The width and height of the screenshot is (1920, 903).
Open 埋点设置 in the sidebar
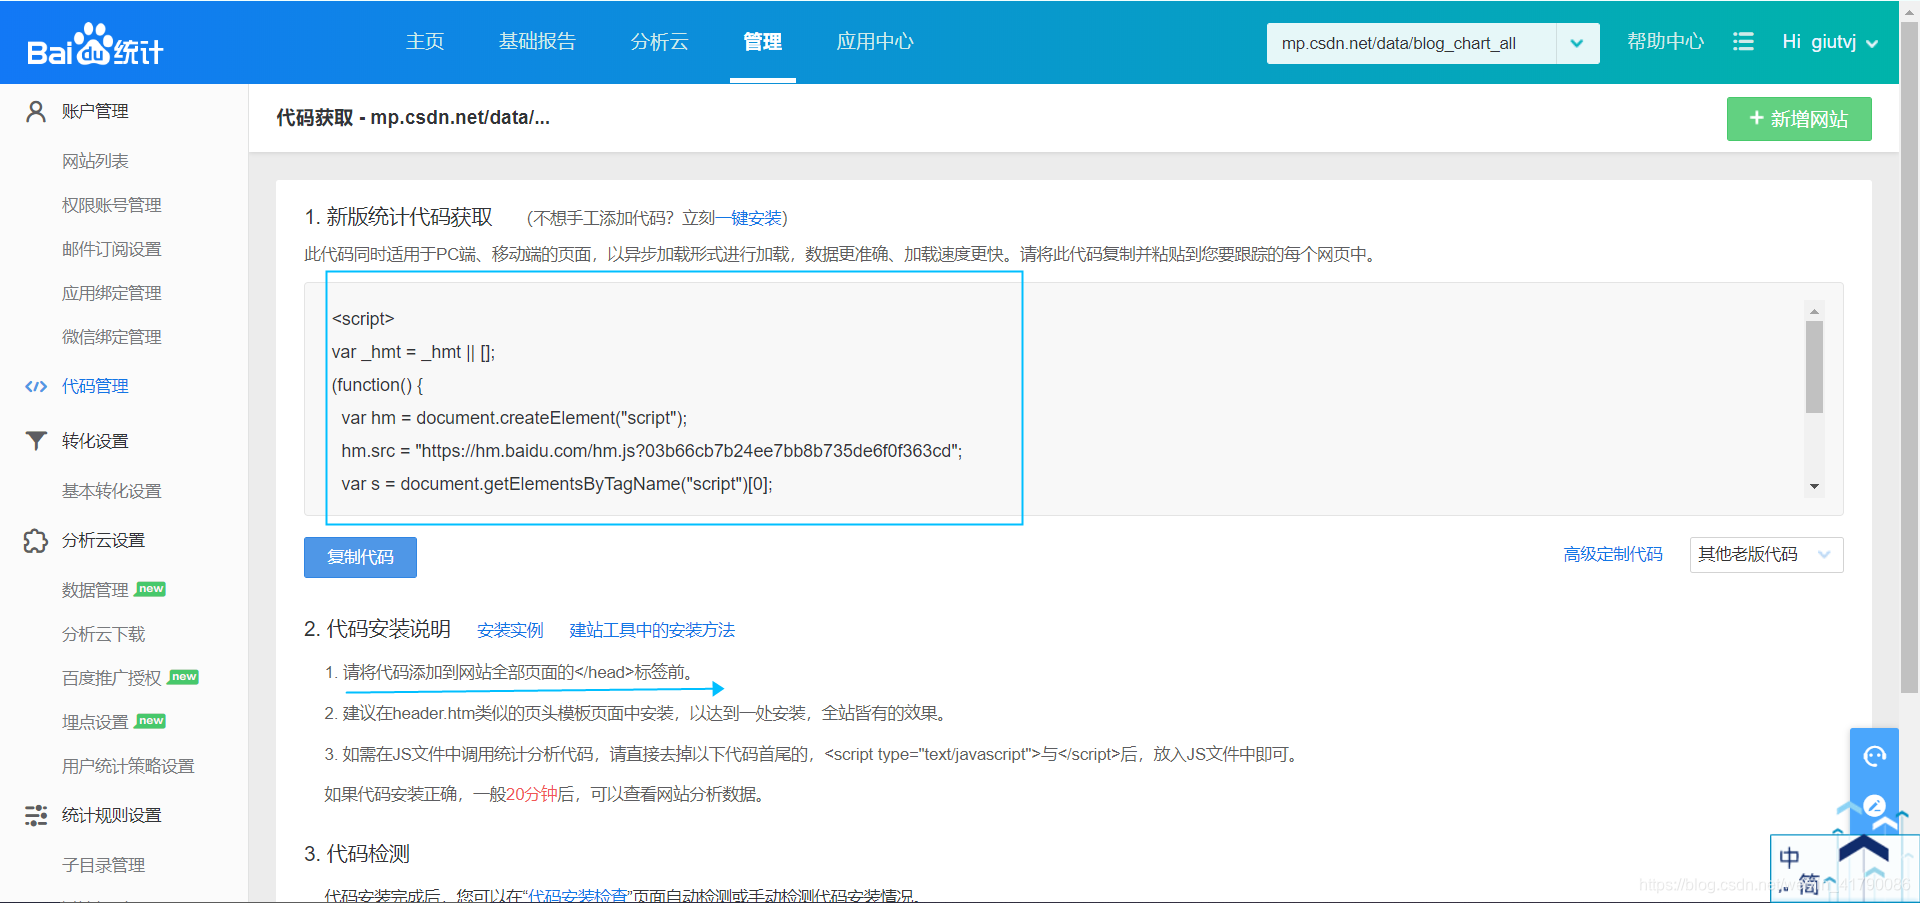(x=95, y=722)
